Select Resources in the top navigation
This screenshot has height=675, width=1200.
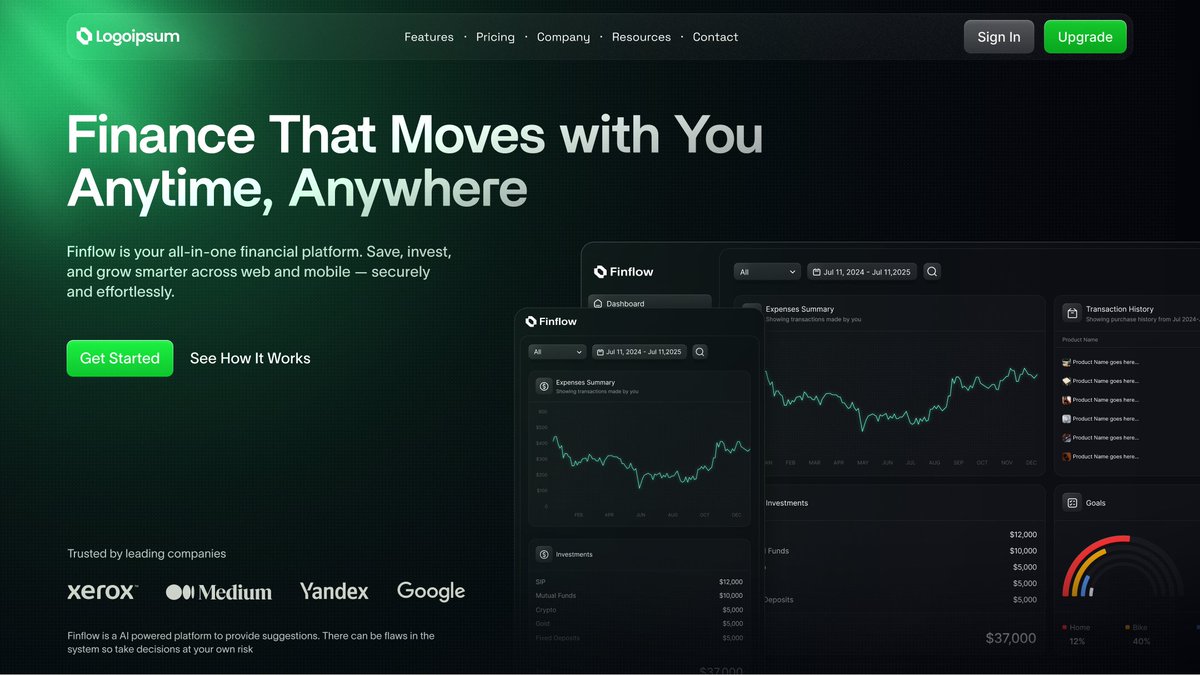pos(641,37)
